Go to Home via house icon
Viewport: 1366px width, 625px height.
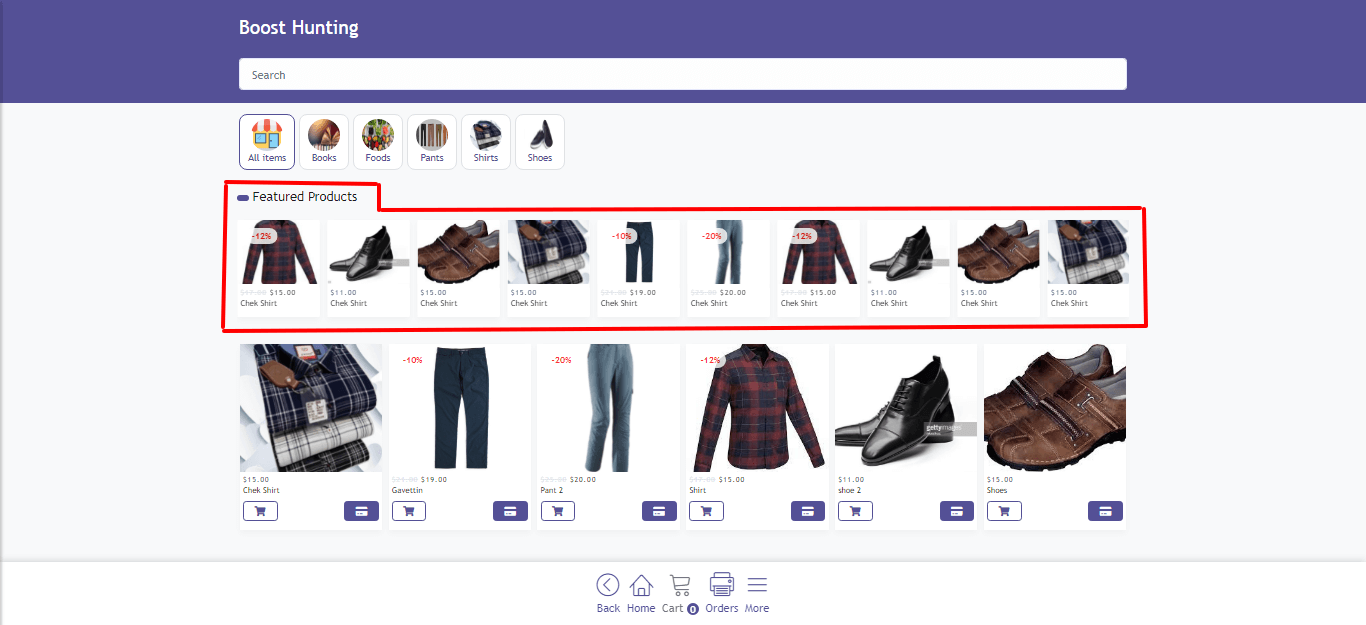[641, 586]
